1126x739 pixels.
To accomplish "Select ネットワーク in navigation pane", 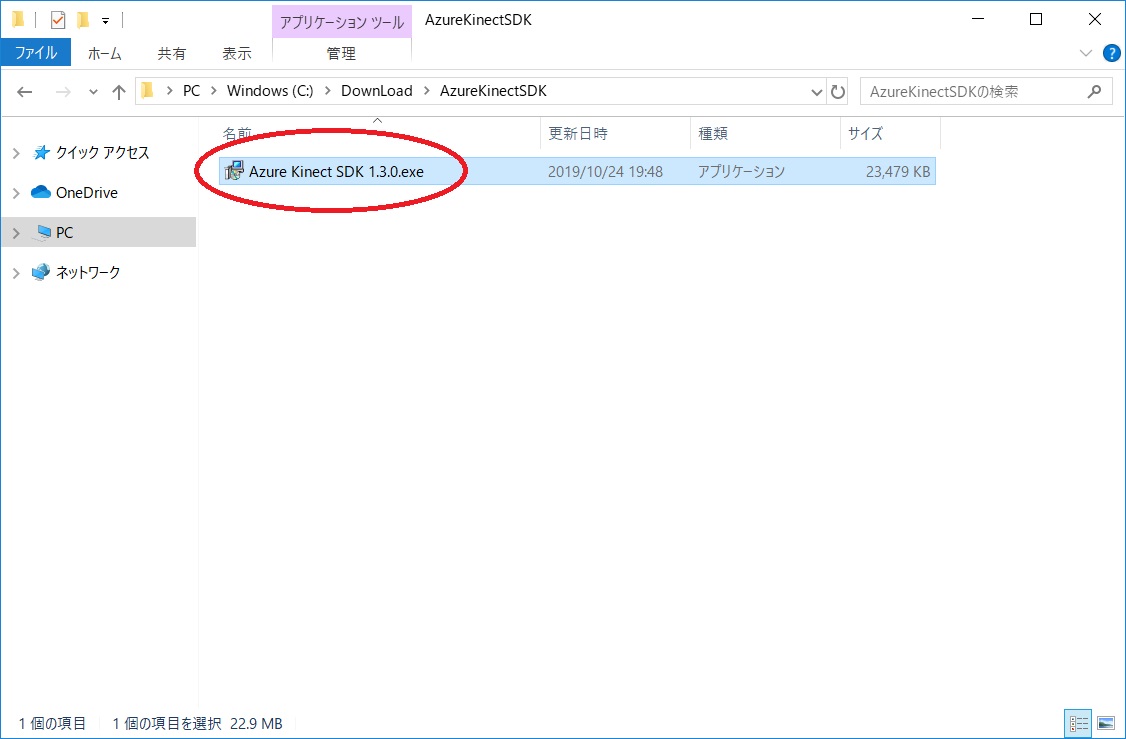I will click(x=88, y=272).
